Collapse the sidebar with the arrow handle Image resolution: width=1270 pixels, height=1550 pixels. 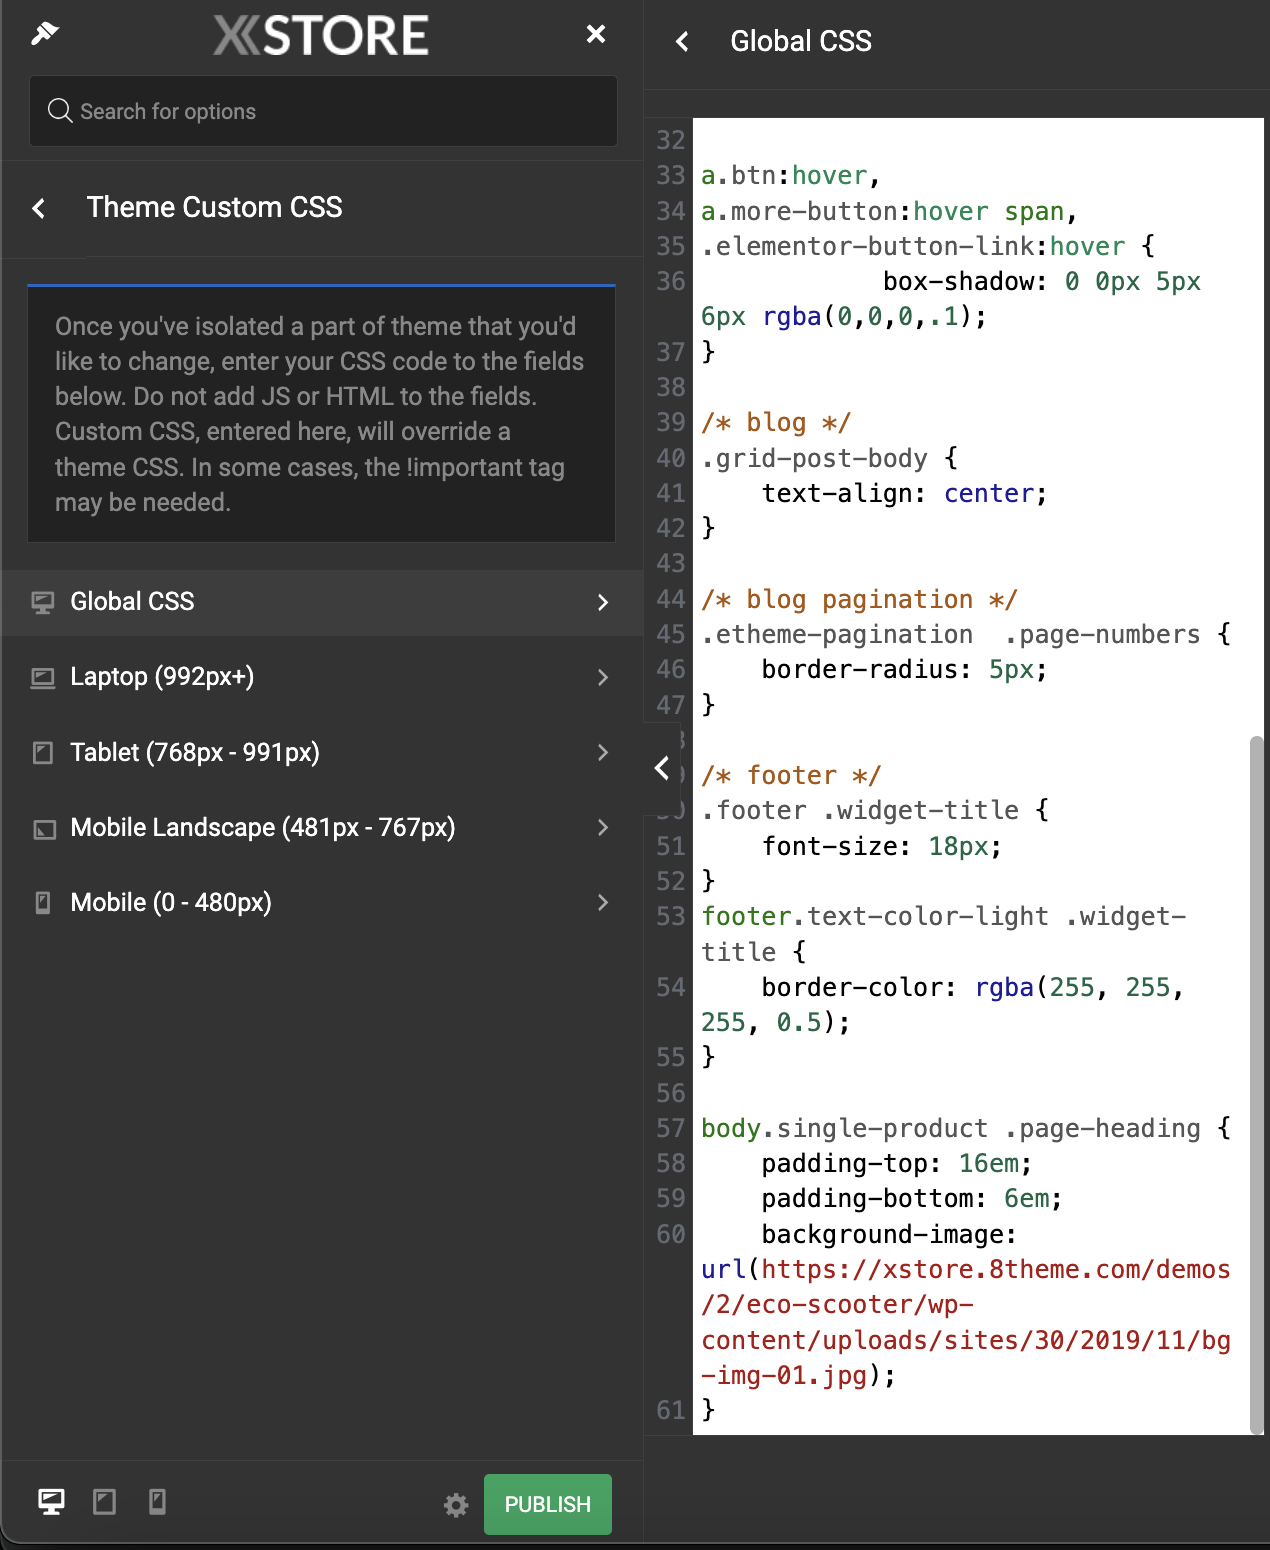(x=662, y=768)
